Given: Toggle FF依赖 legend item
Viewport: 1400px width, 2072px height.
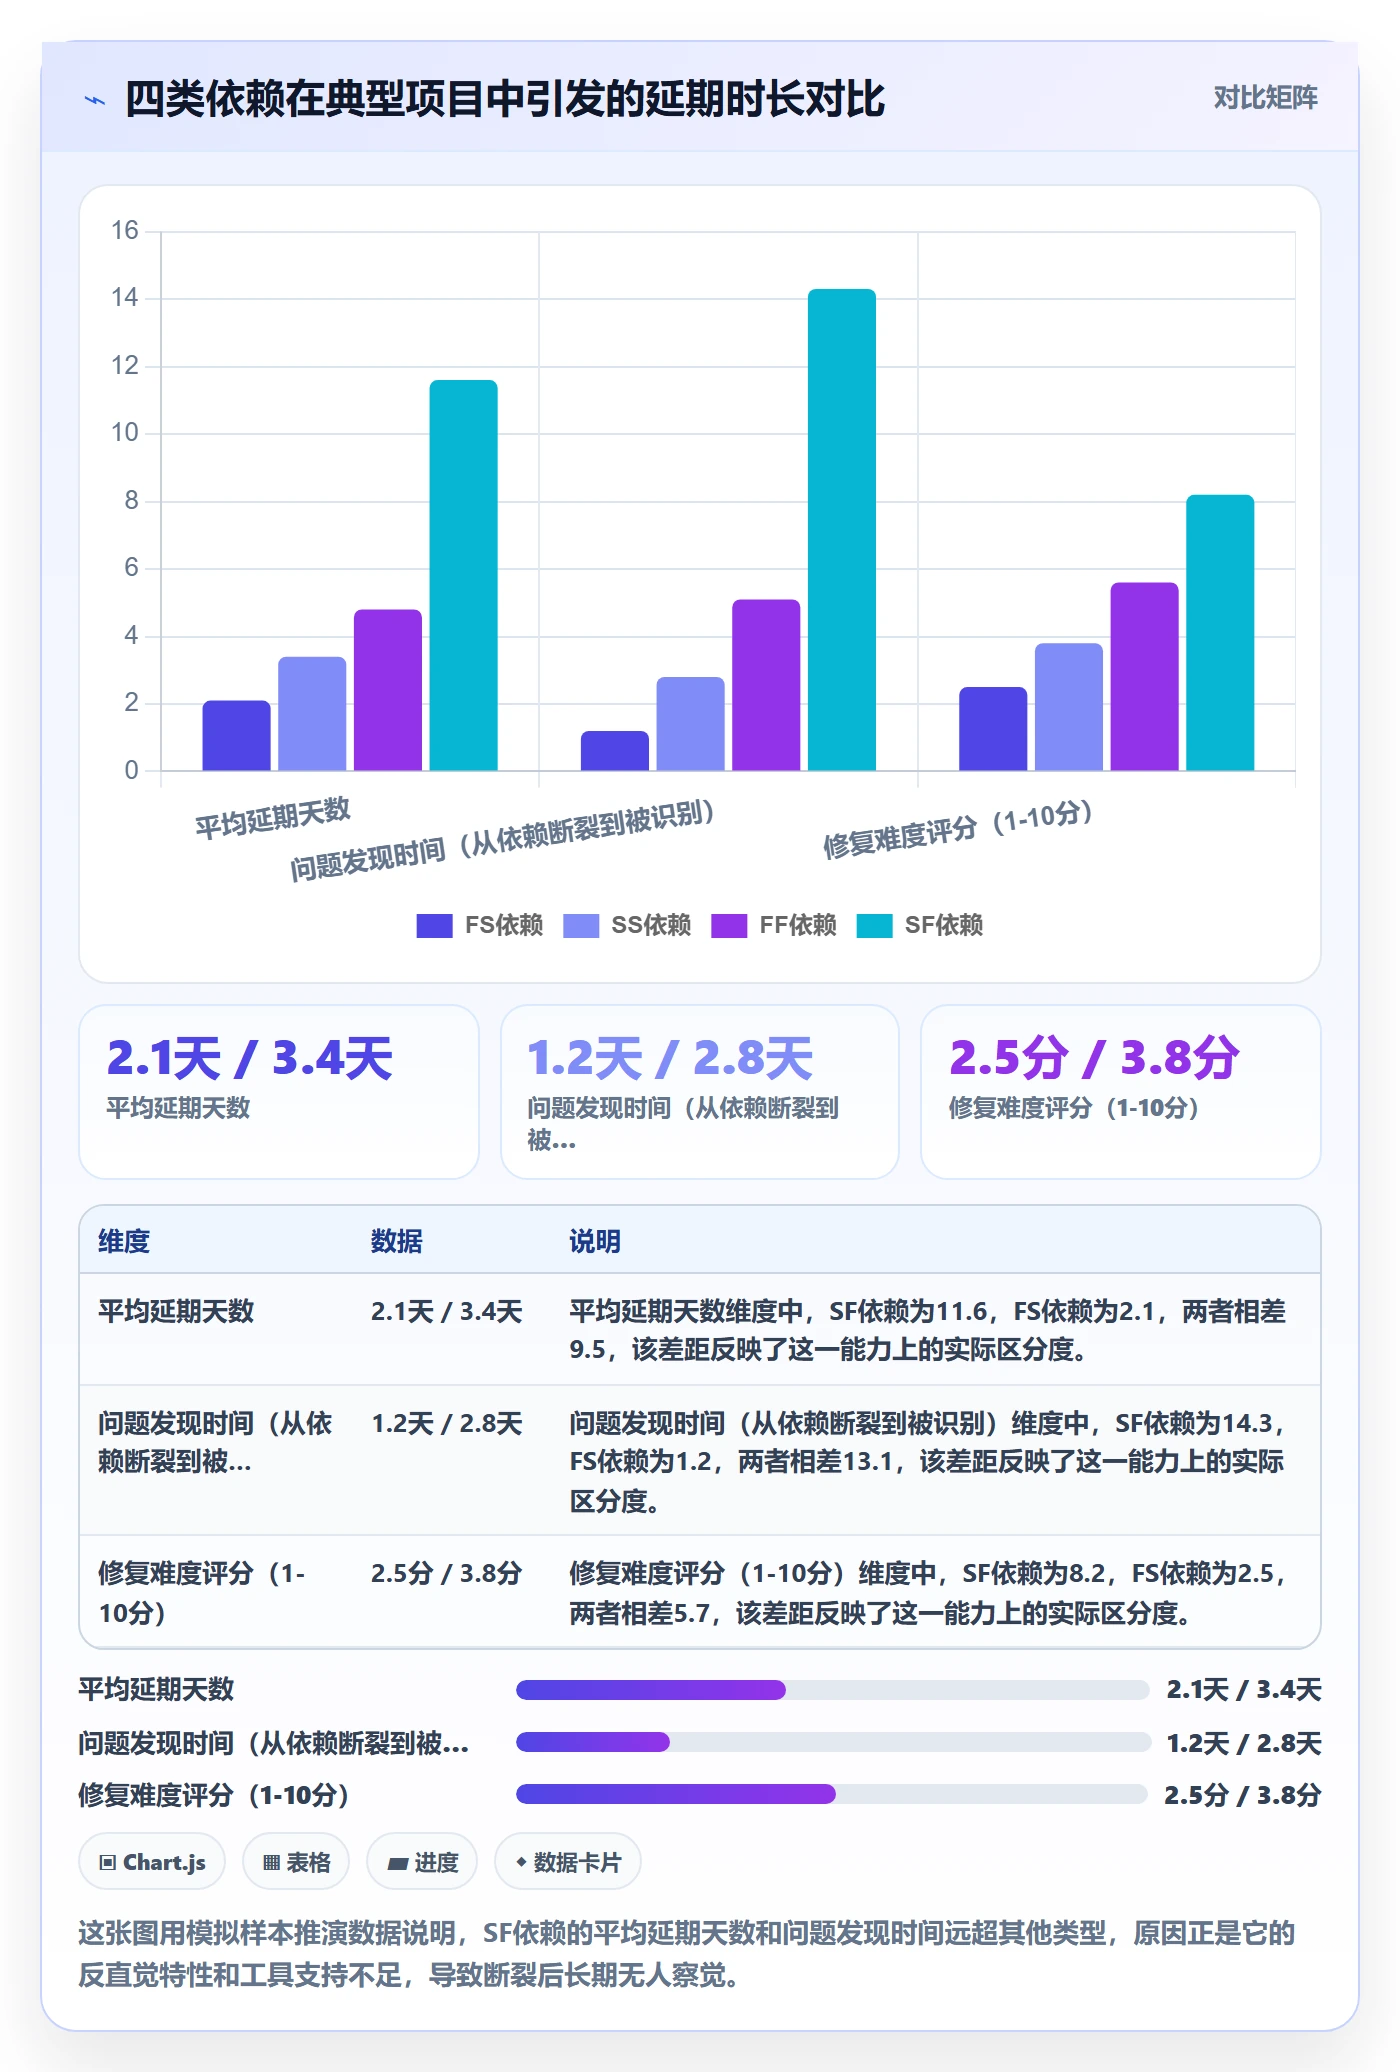Looking at the screenshot, I should 774,926.
